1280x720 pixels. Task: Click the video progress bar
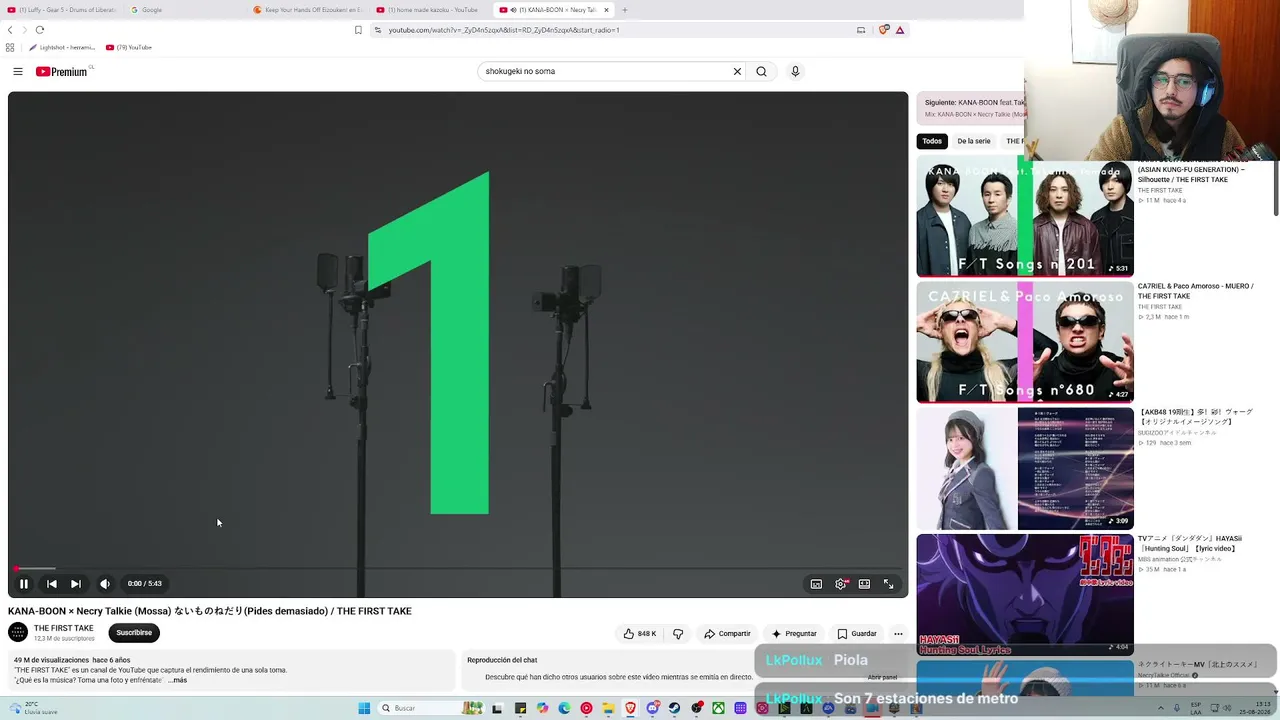pyautogui.click(x=458, y=568)
